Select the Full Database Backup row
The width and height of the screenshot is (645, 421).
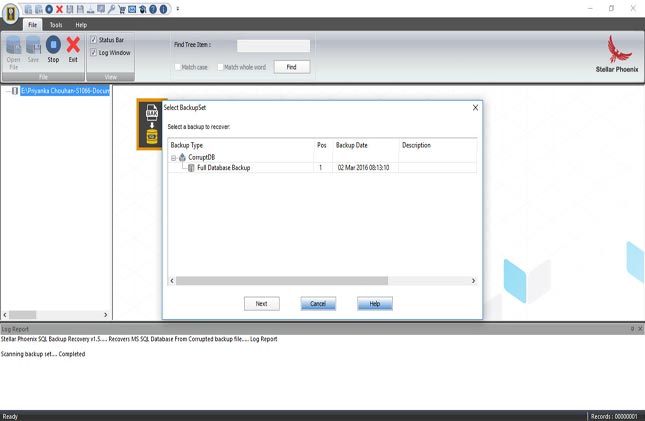[322, 167]
